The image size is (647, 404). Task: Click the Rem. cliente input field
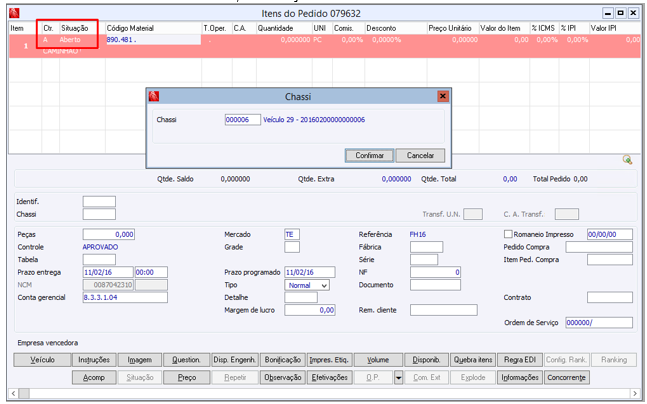444,310
